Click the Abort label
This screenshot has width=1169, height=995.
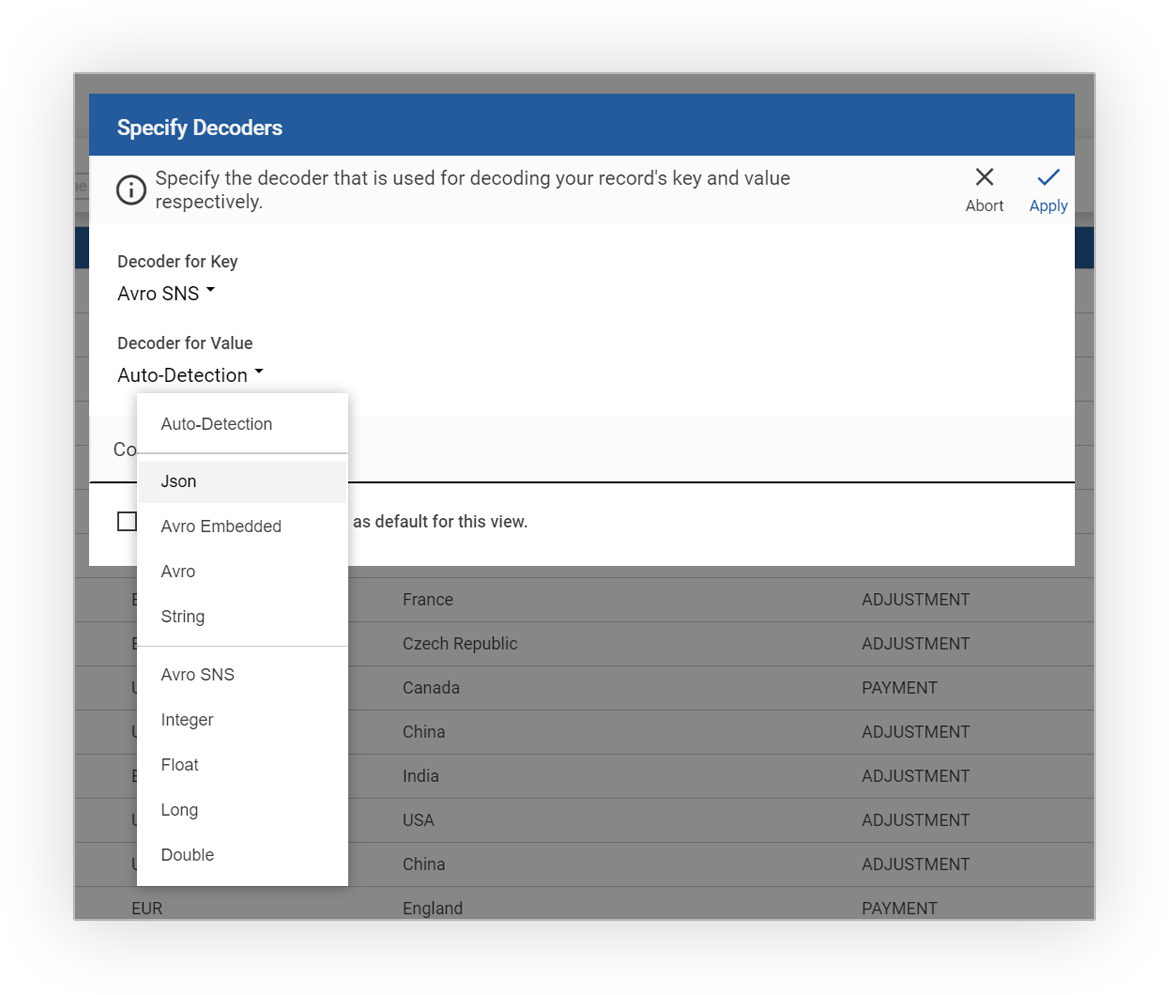(x=984, y=206)
